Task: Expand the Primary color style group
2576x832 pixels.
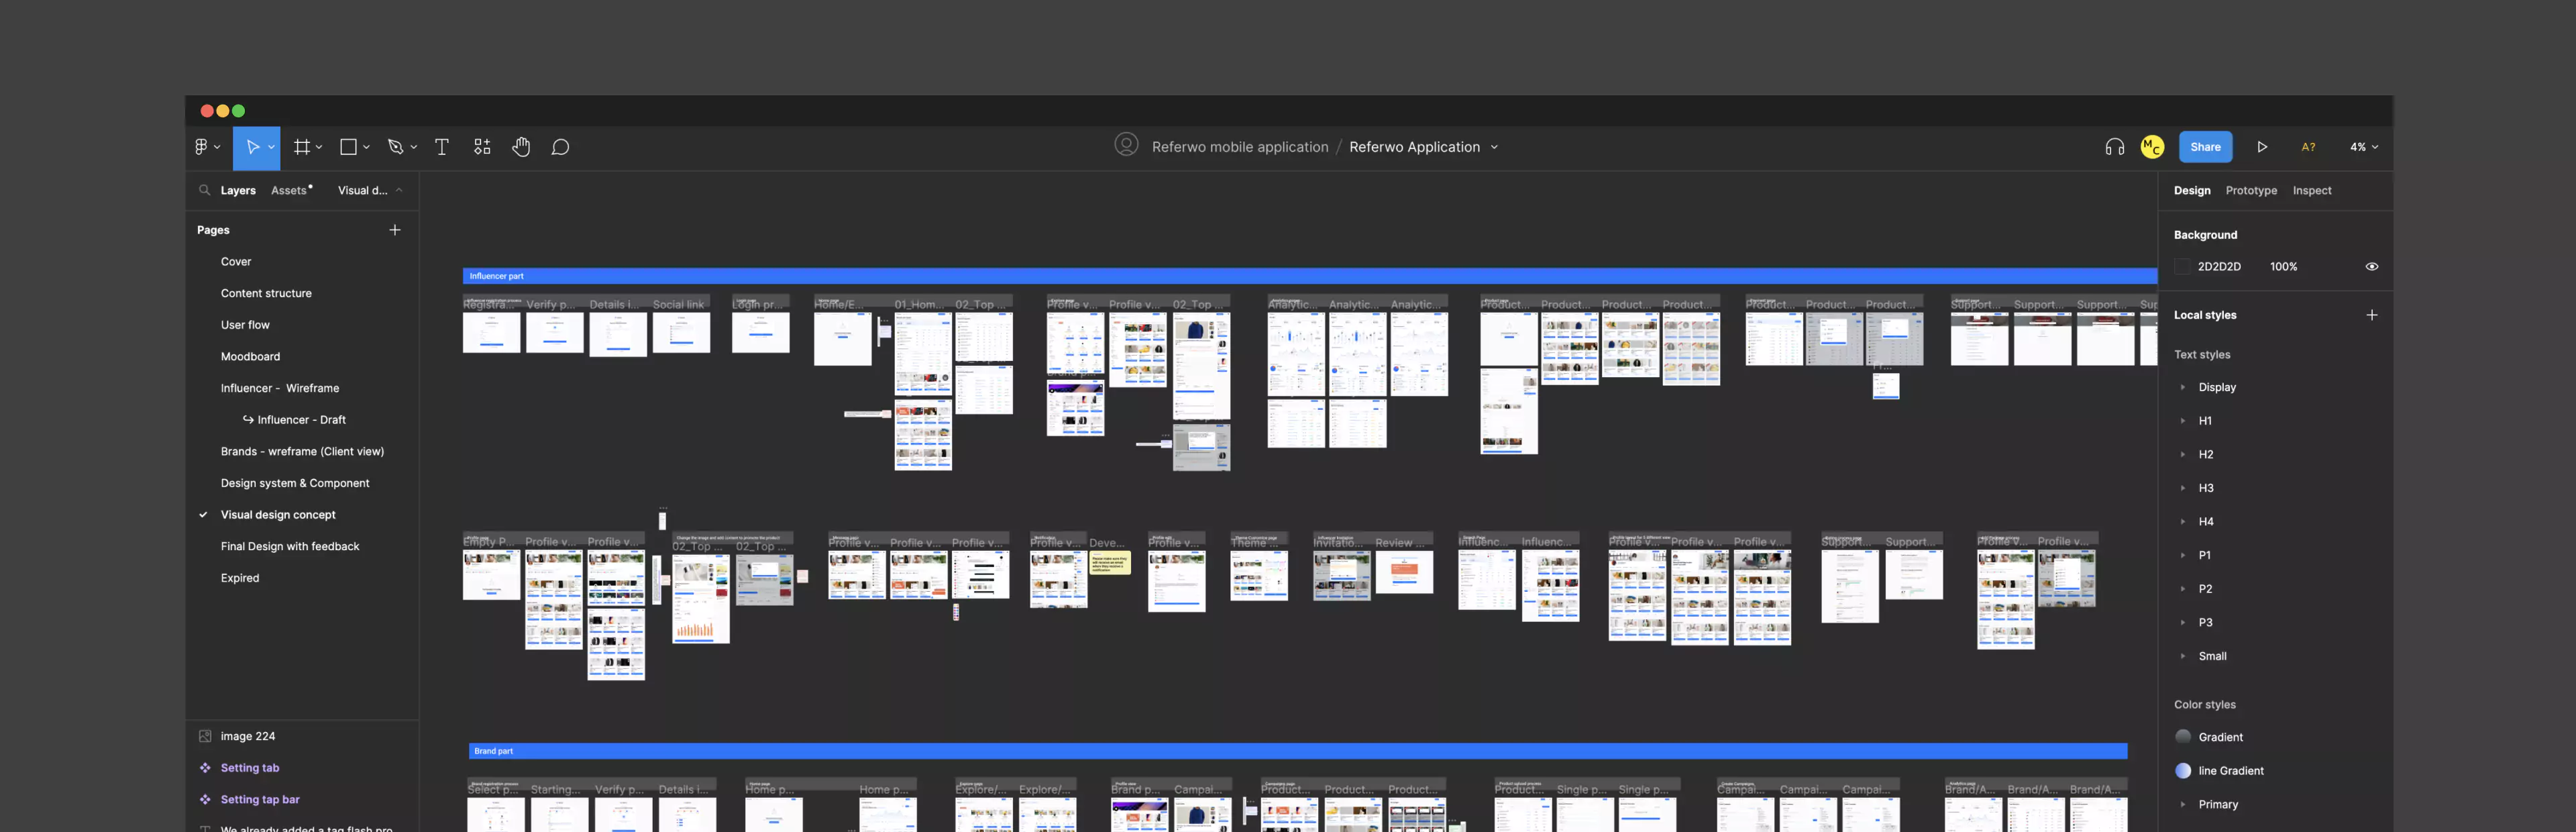Action: [2183, 804]
